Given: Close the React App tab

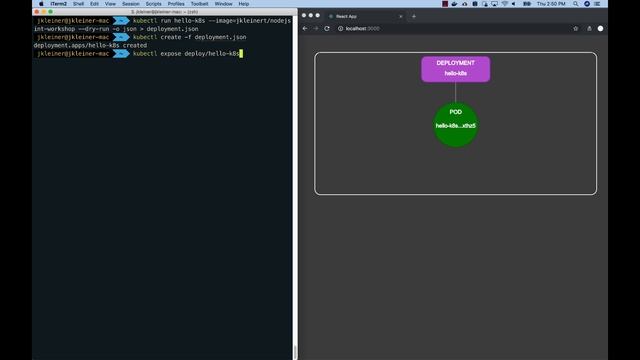Looking at the screenshot, I should [401, 16].
